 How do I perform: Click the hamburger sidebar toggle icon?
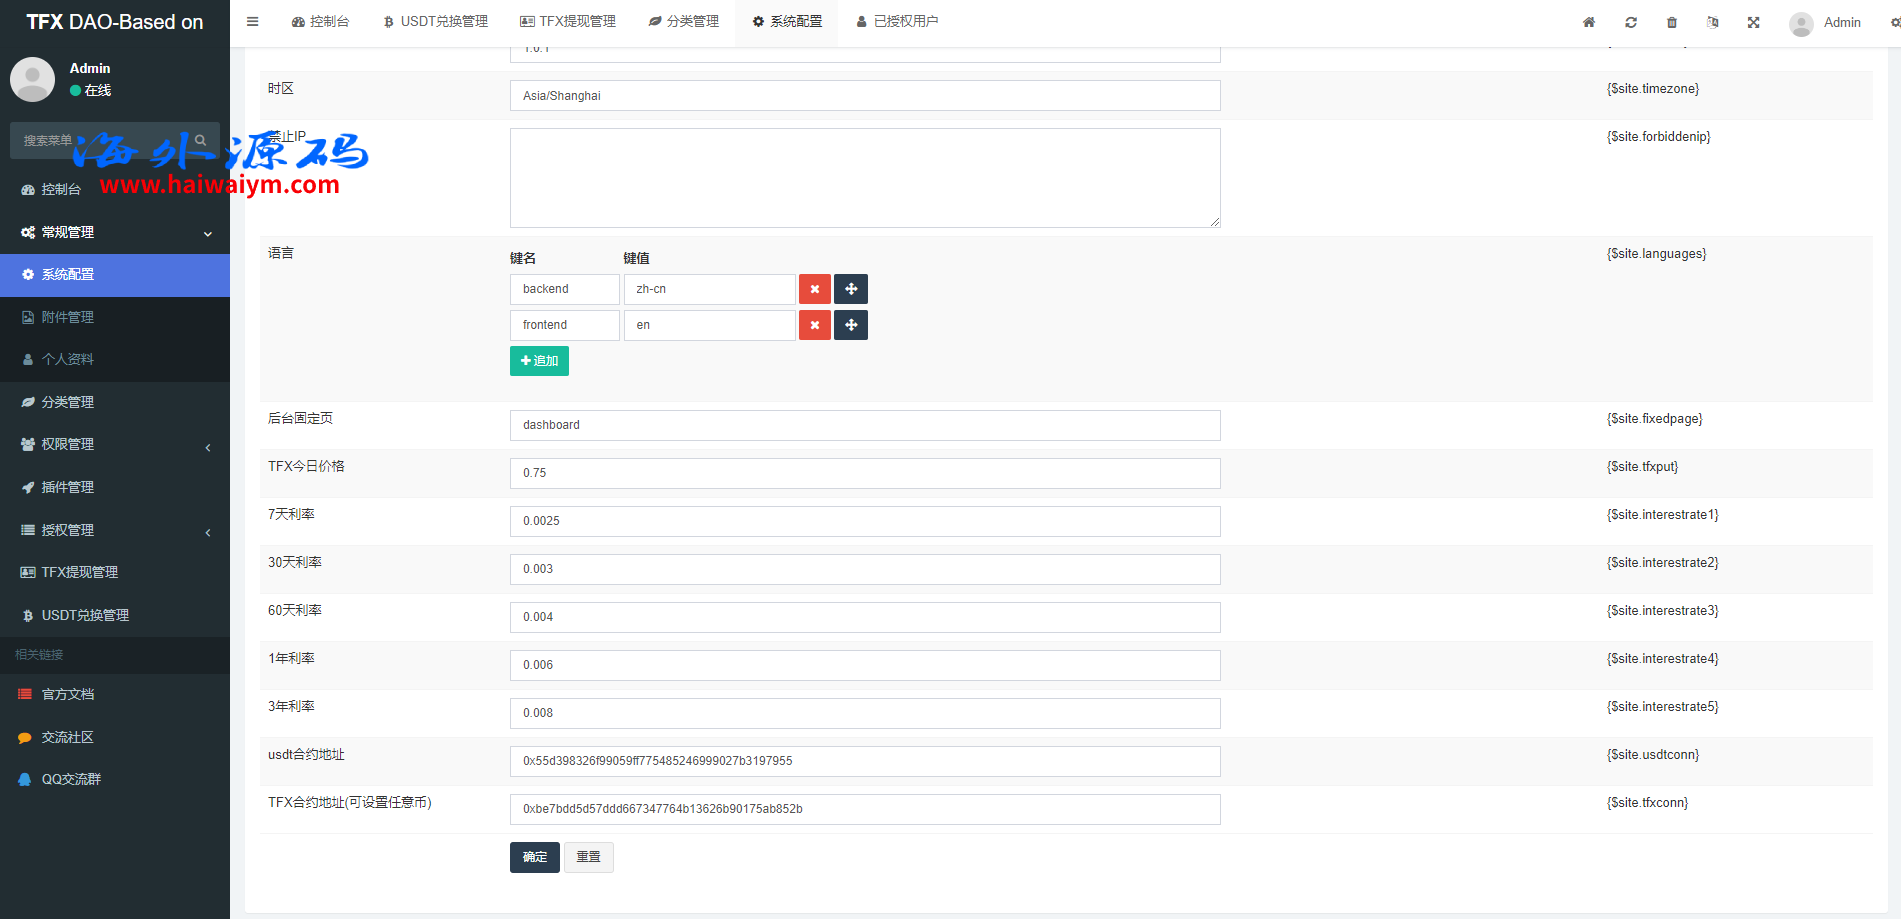click(x=253, y=22)
